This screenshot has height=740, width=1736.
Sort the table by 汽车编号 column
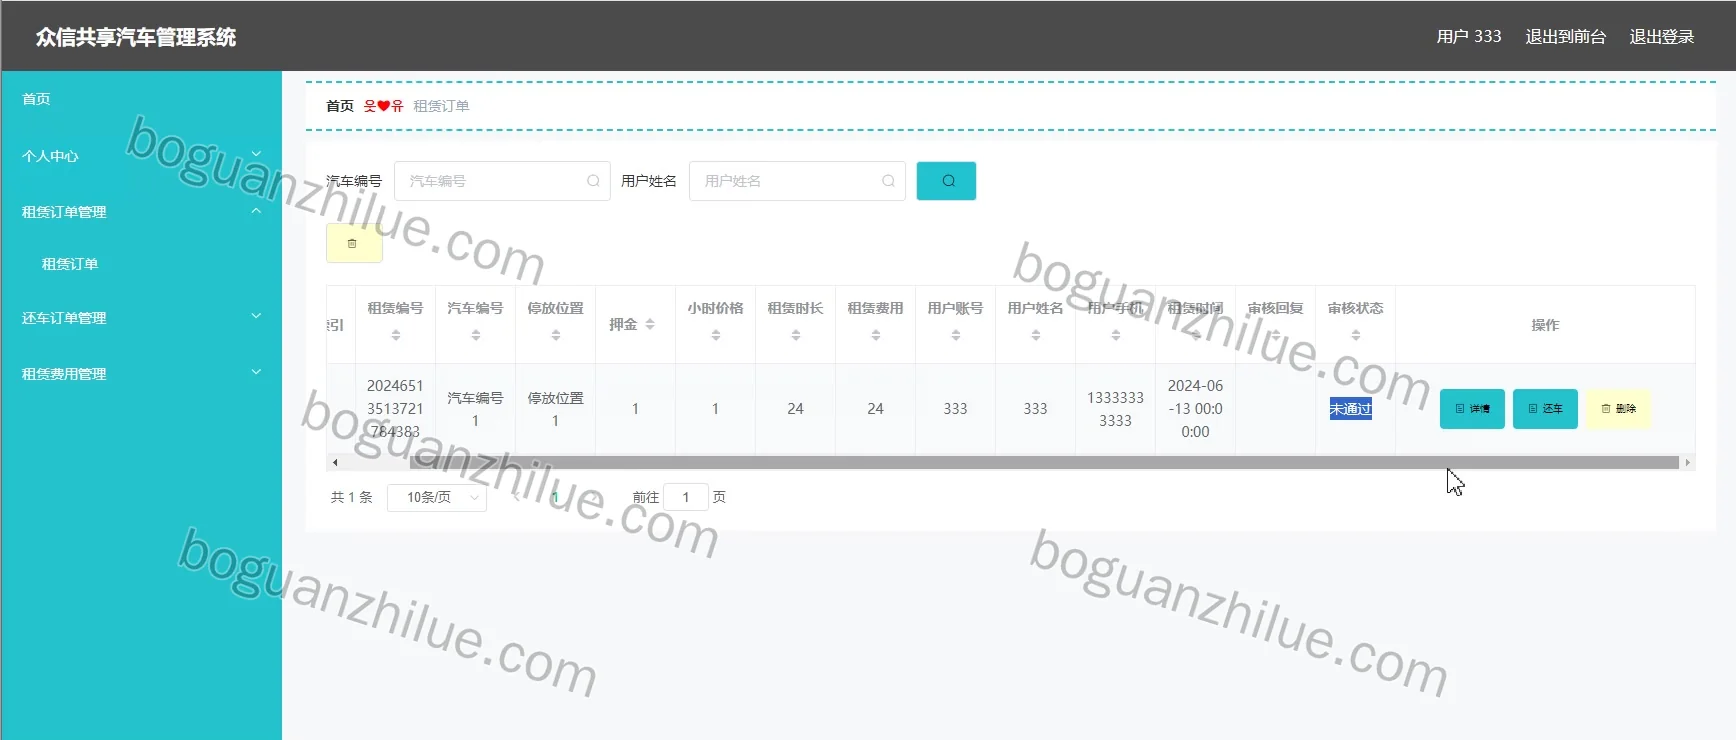click(x=476, y=335)
